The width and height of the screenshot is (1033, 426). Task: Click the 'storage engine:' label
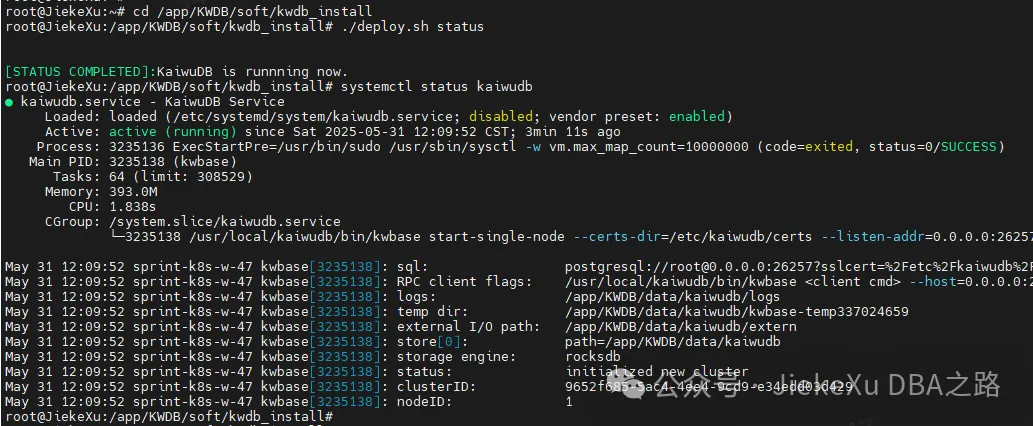tap(457, 357)
